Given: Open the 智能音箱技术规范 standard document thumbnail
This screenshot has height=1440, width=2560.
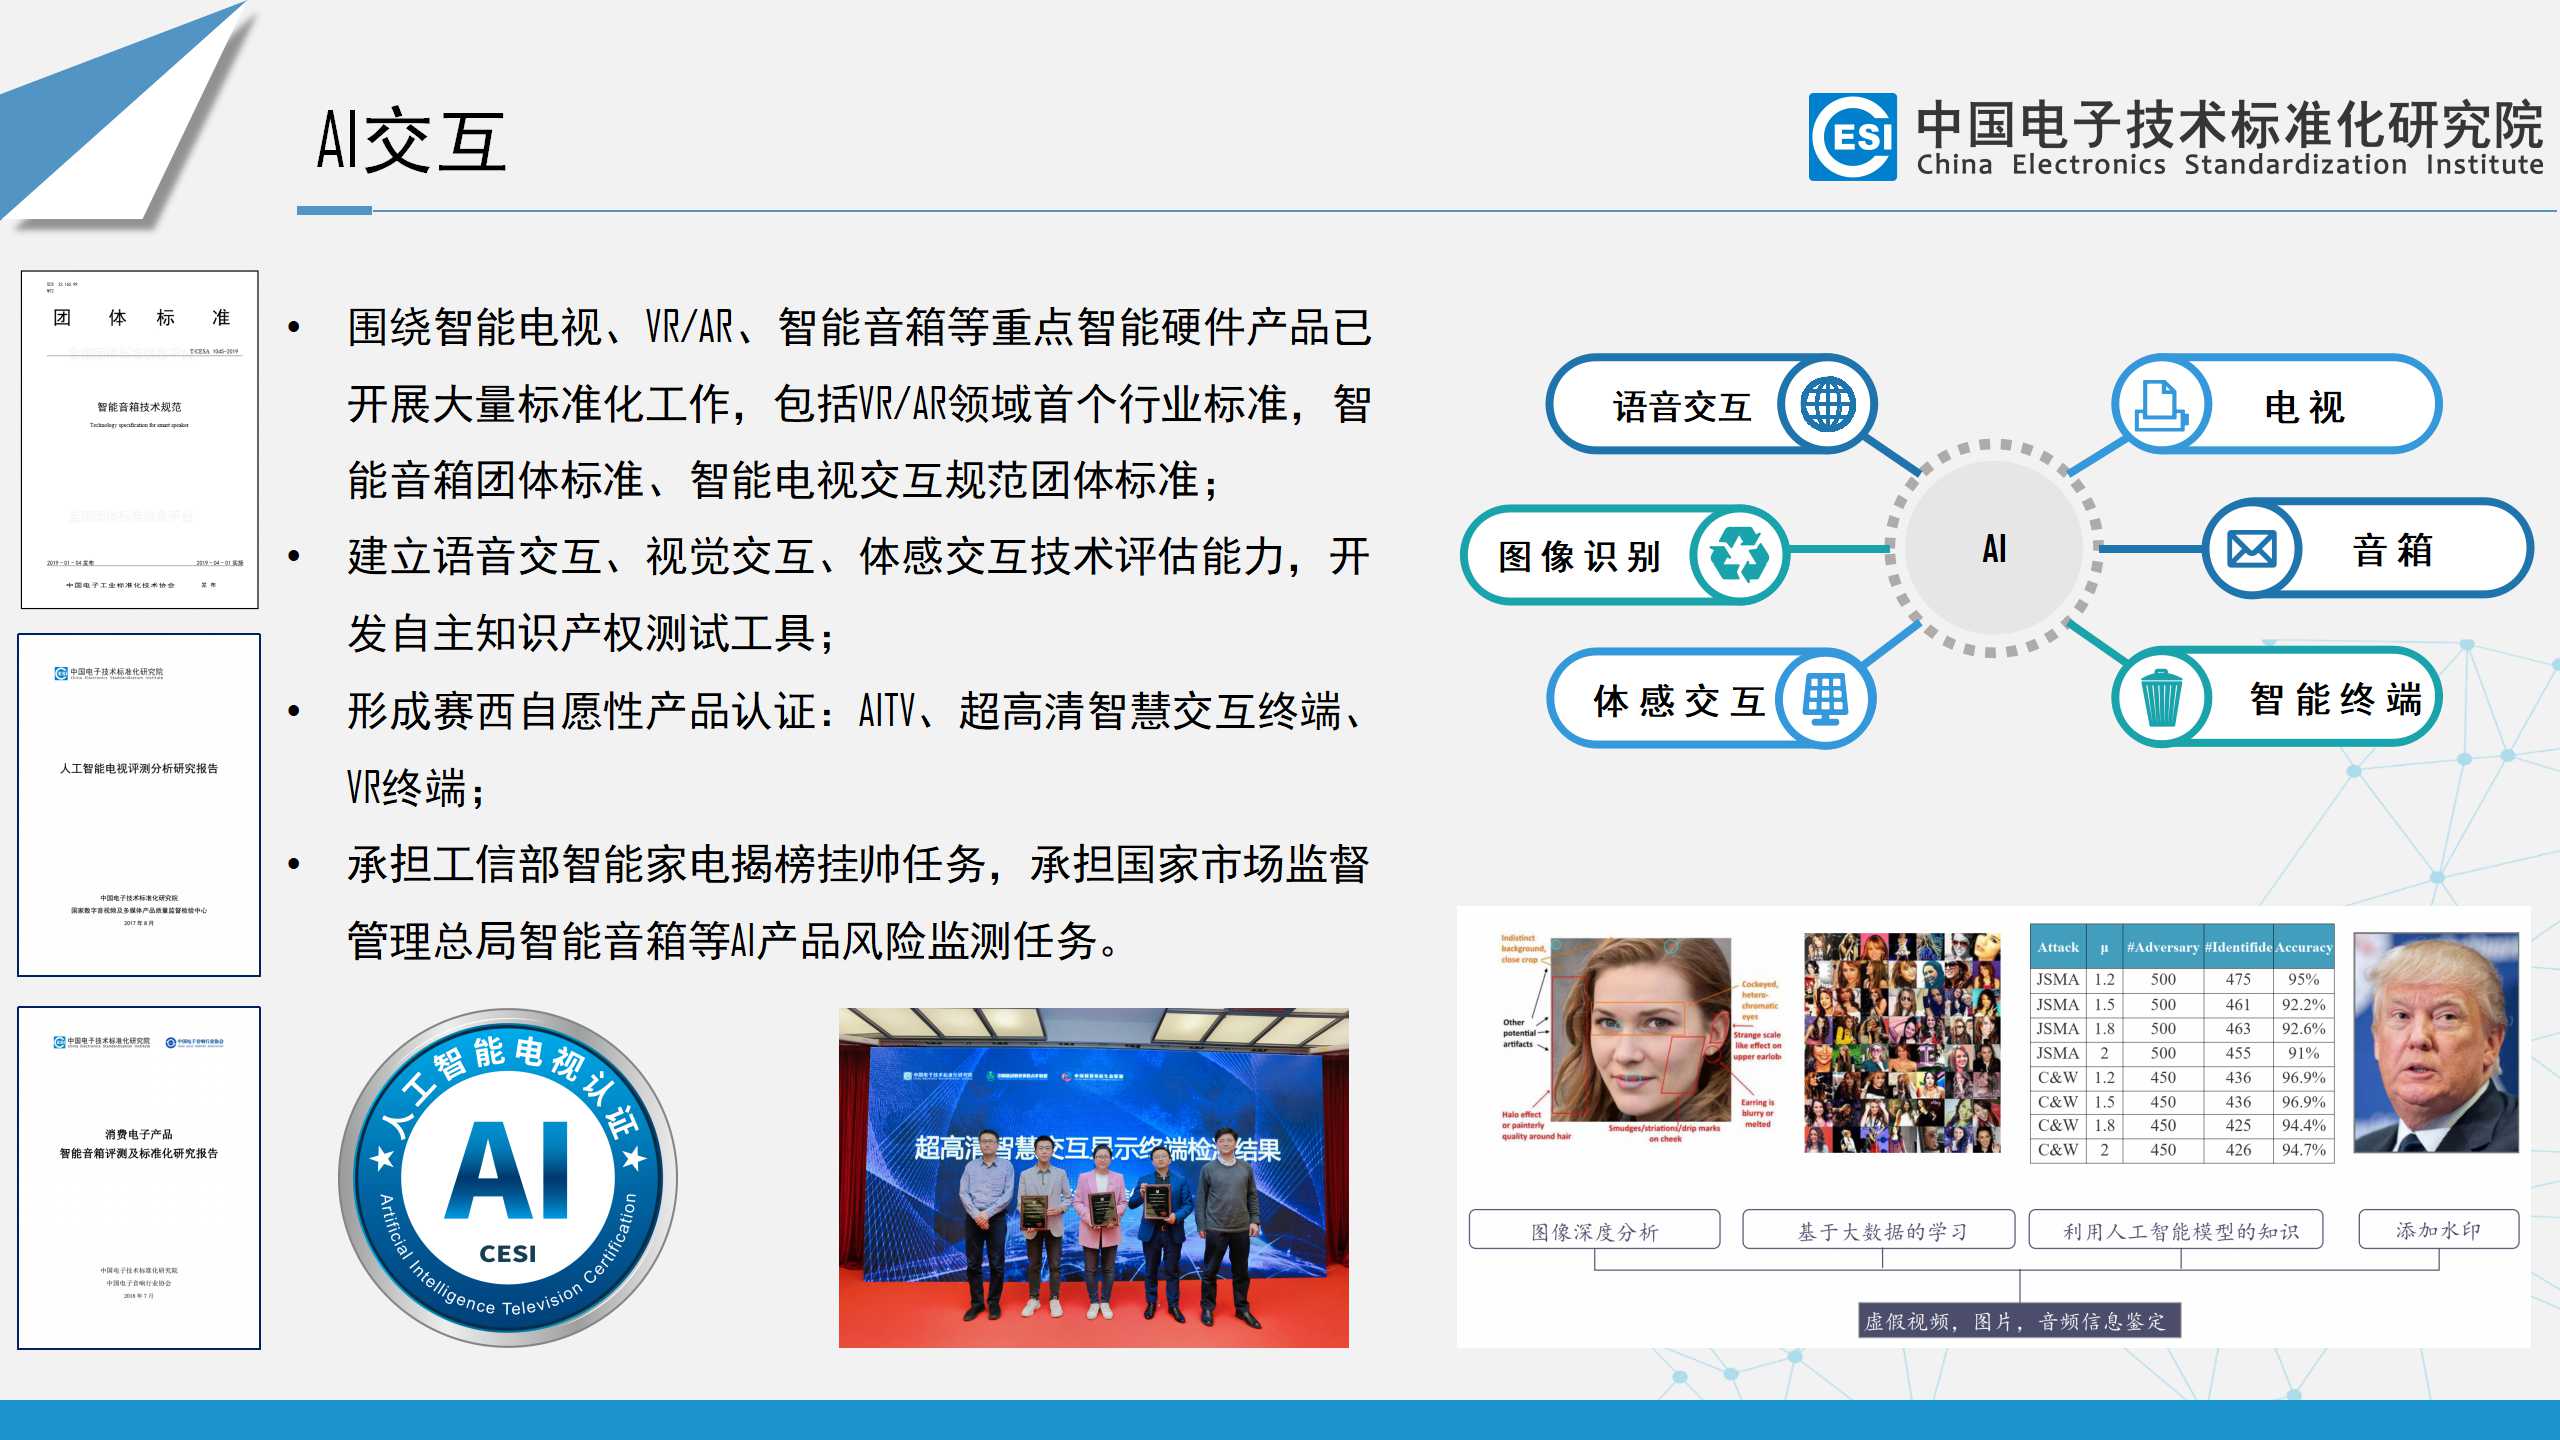Looking at the screenshot, I should click(140, 439).
